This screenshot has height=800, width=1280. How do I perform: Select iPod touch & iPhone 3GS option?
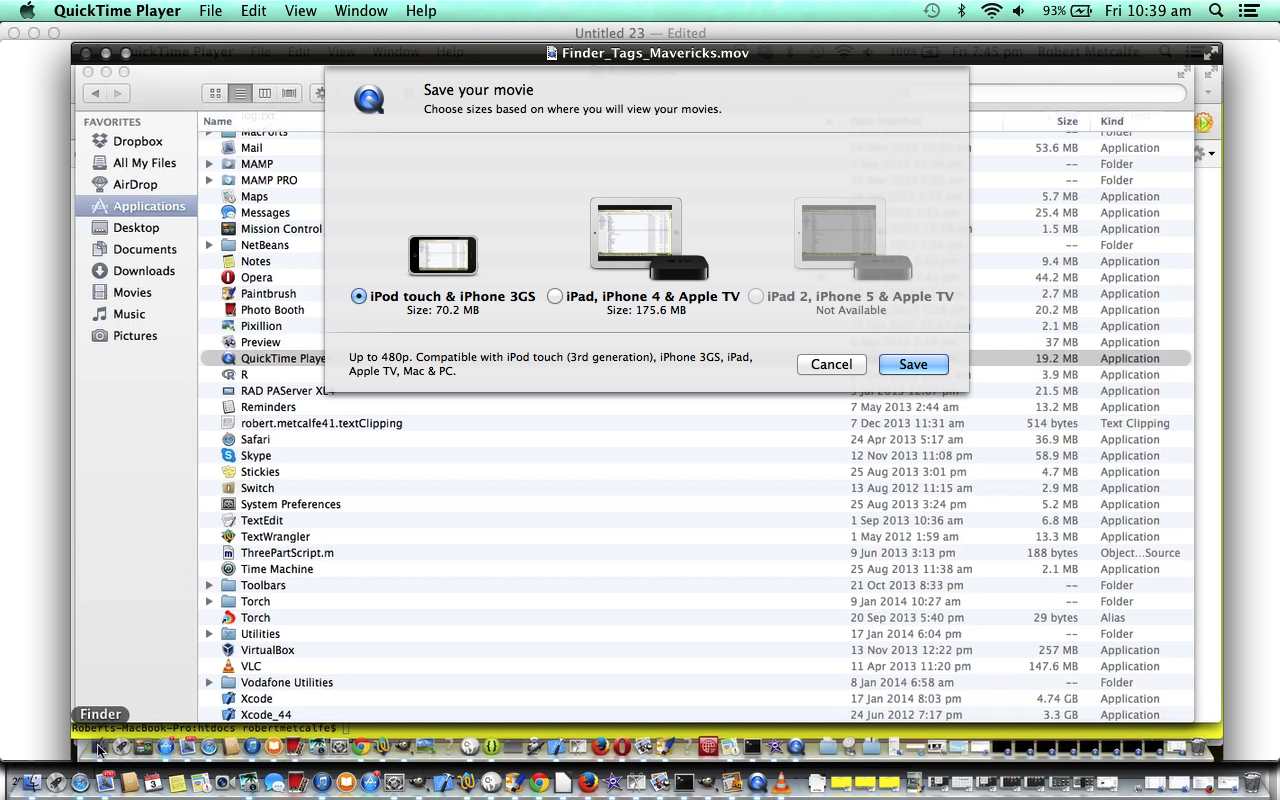(359, 296)
